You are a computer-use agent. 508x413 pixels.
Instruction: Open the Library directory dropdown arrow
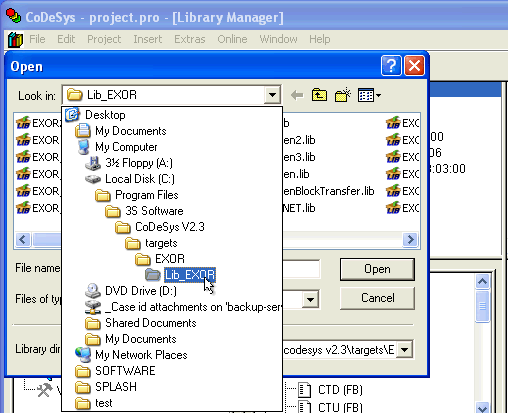point(405,350)
